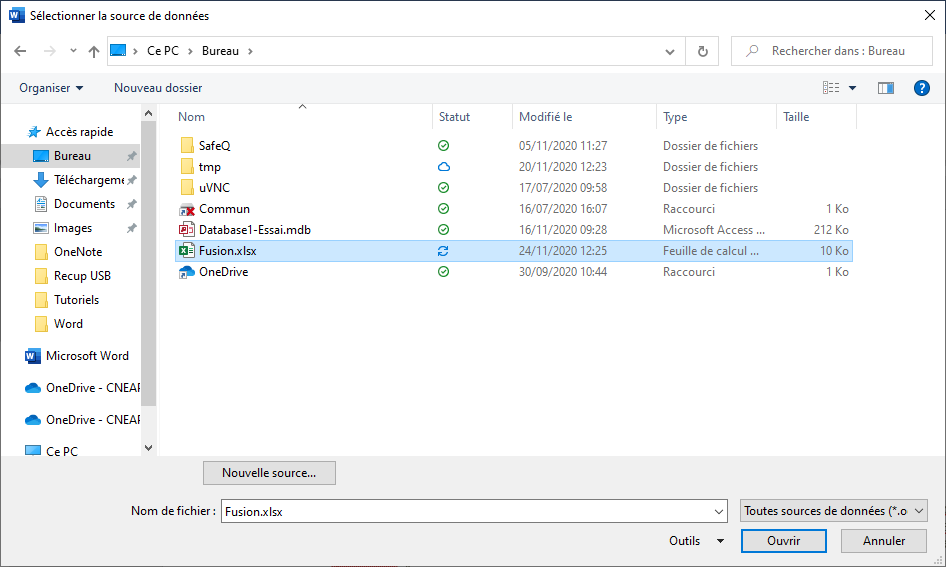Click the Back navigation arrow
Image resolution: width=946 pixels, height=567 pixels.
(x=21, y=51)
